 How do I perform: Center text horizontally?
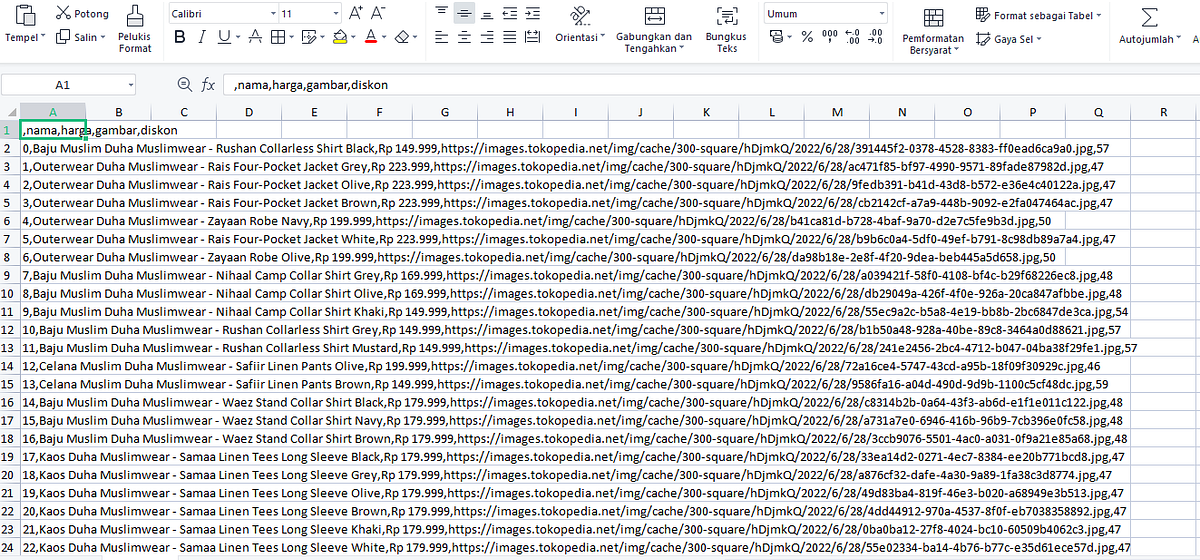coord(463,37)
